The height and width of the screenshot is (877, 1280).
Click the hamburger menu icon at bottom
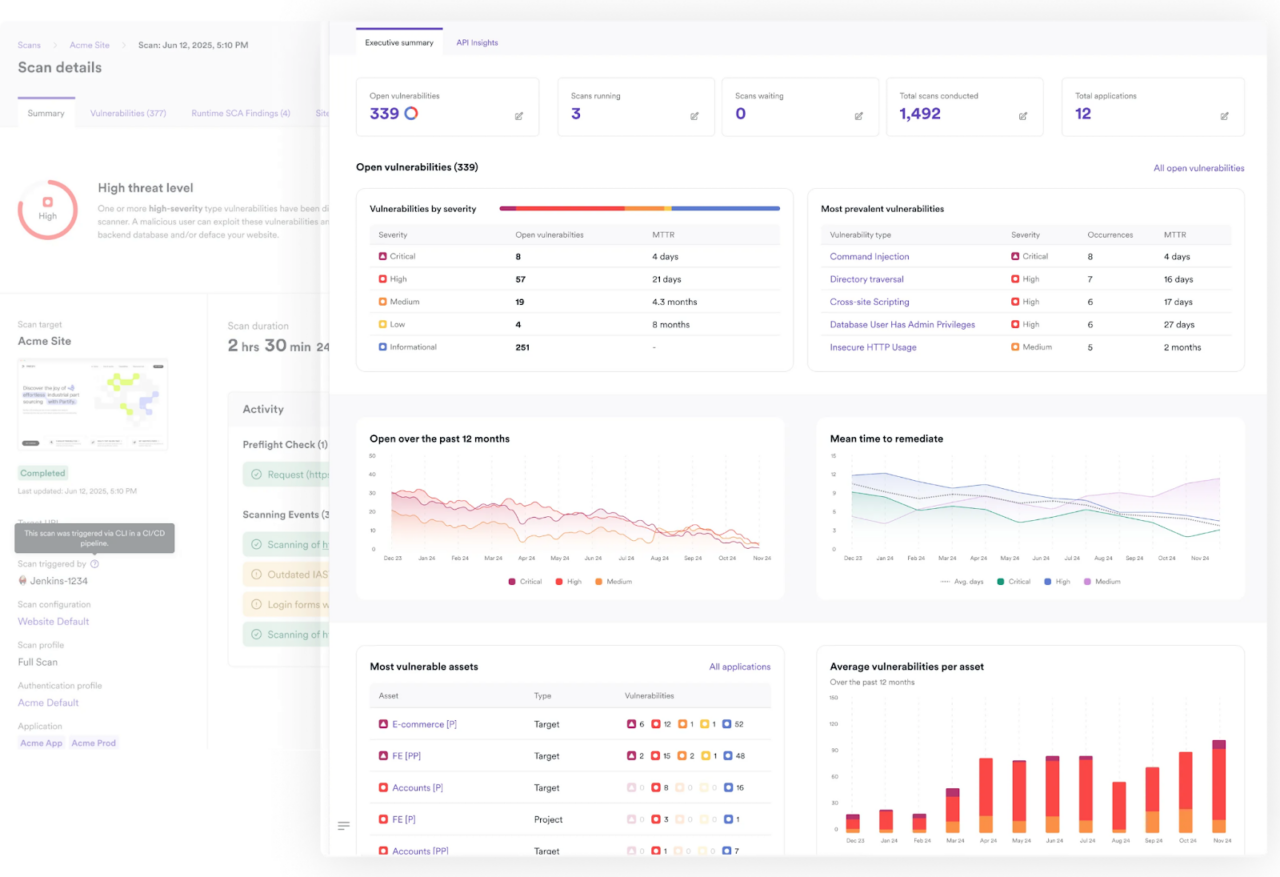[x=344, y=826]
